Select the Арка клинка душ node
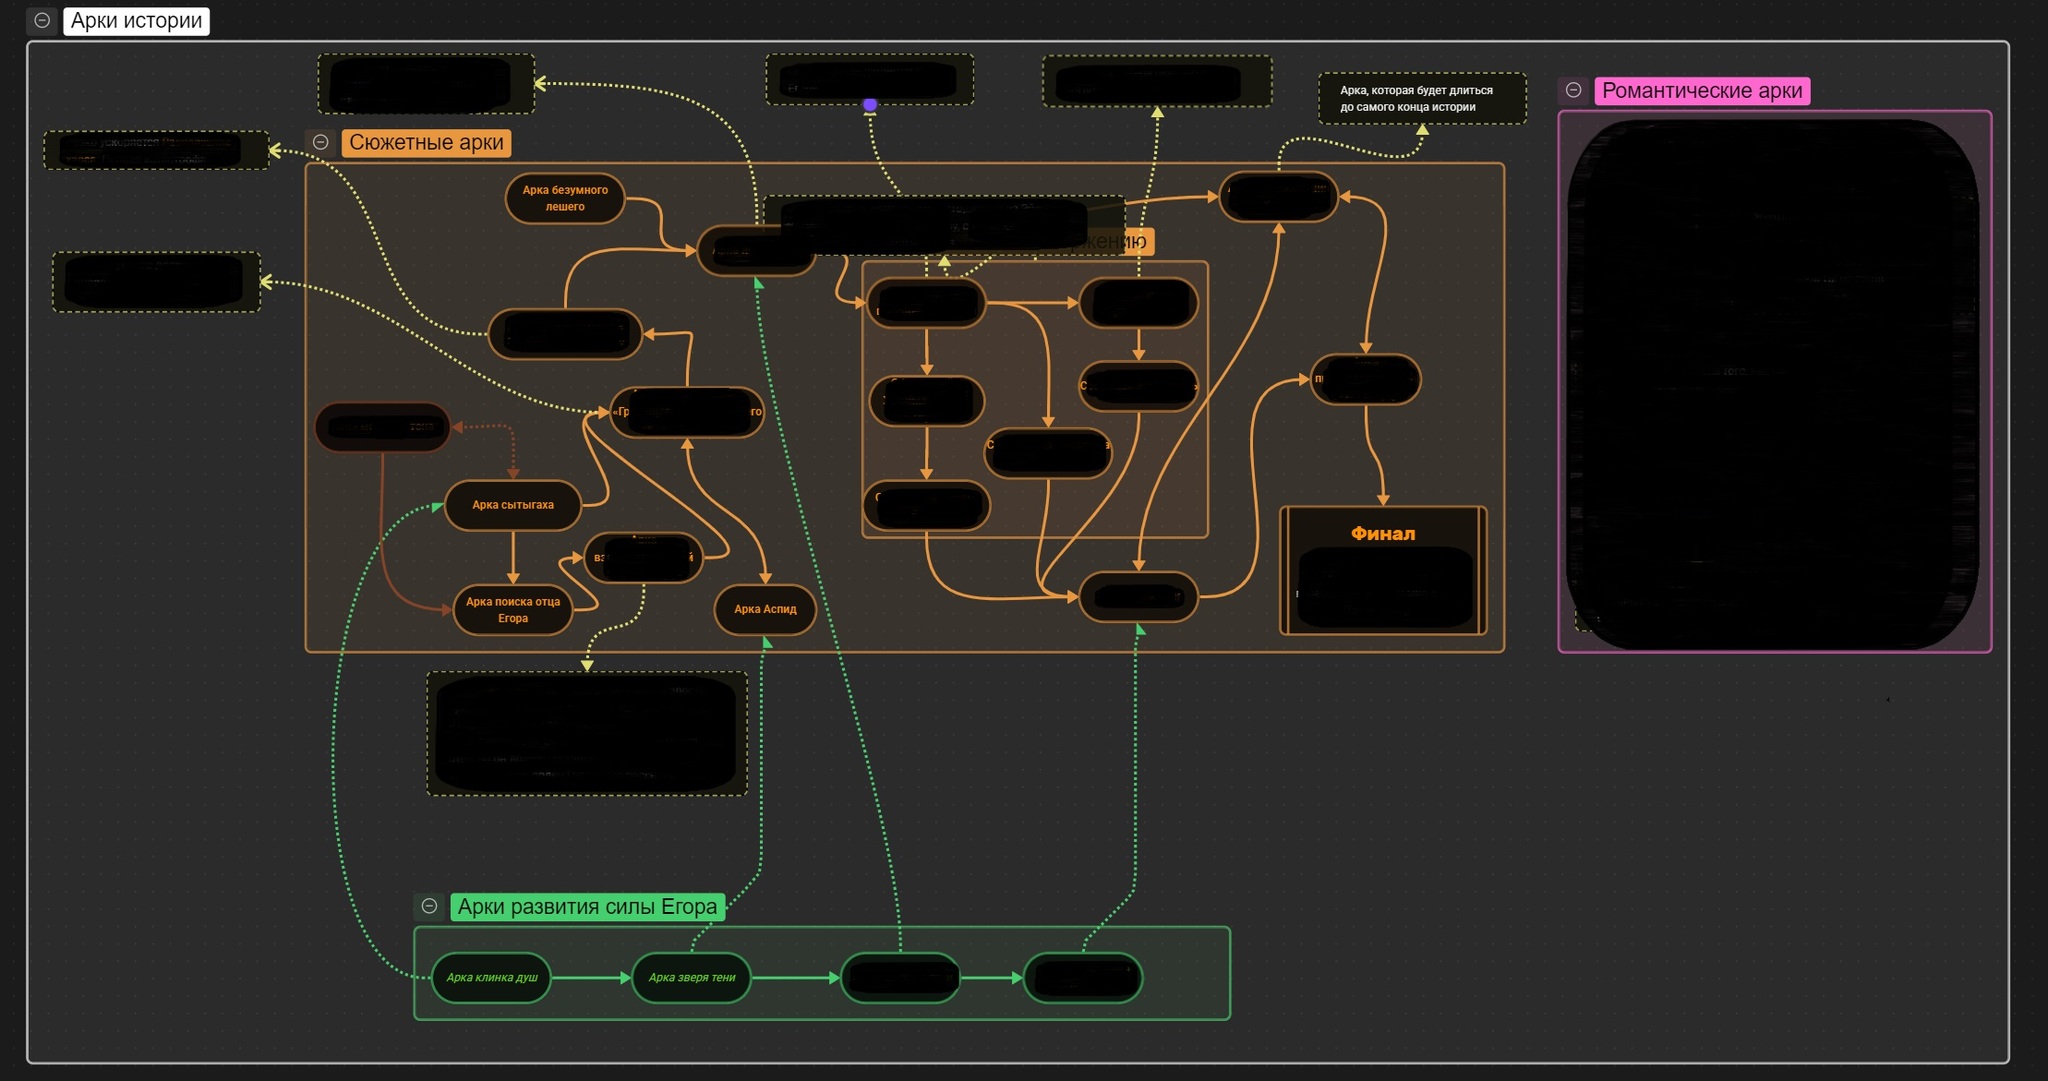 492,978
